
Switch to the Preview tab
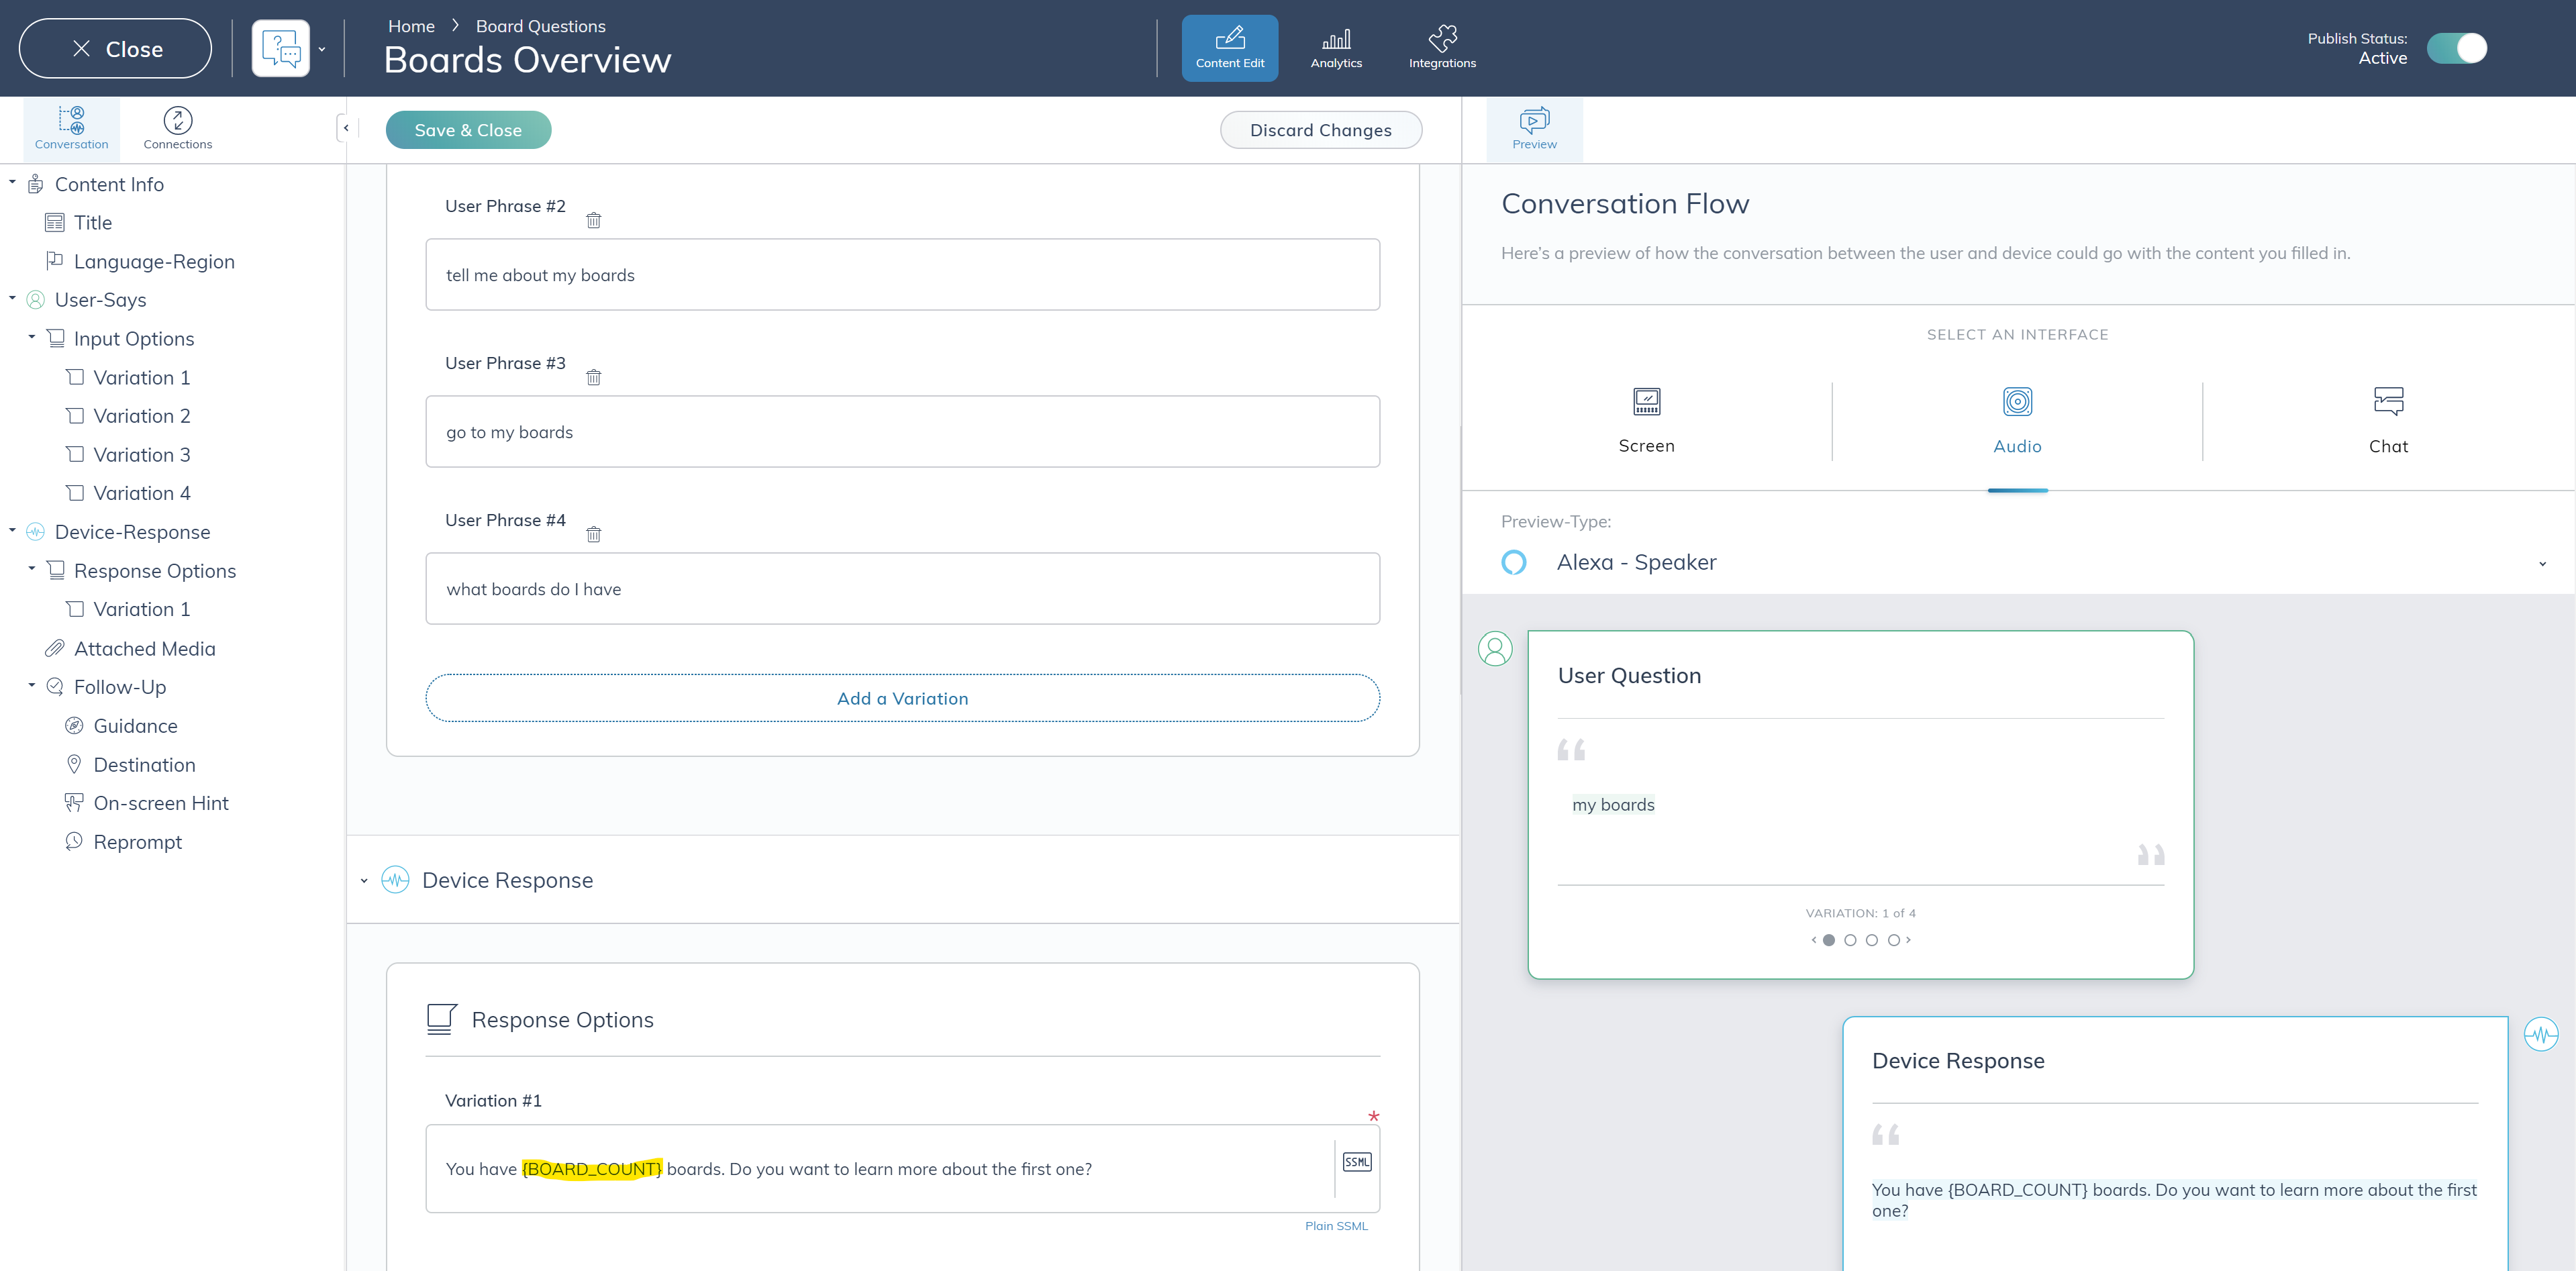point(1534,128)
